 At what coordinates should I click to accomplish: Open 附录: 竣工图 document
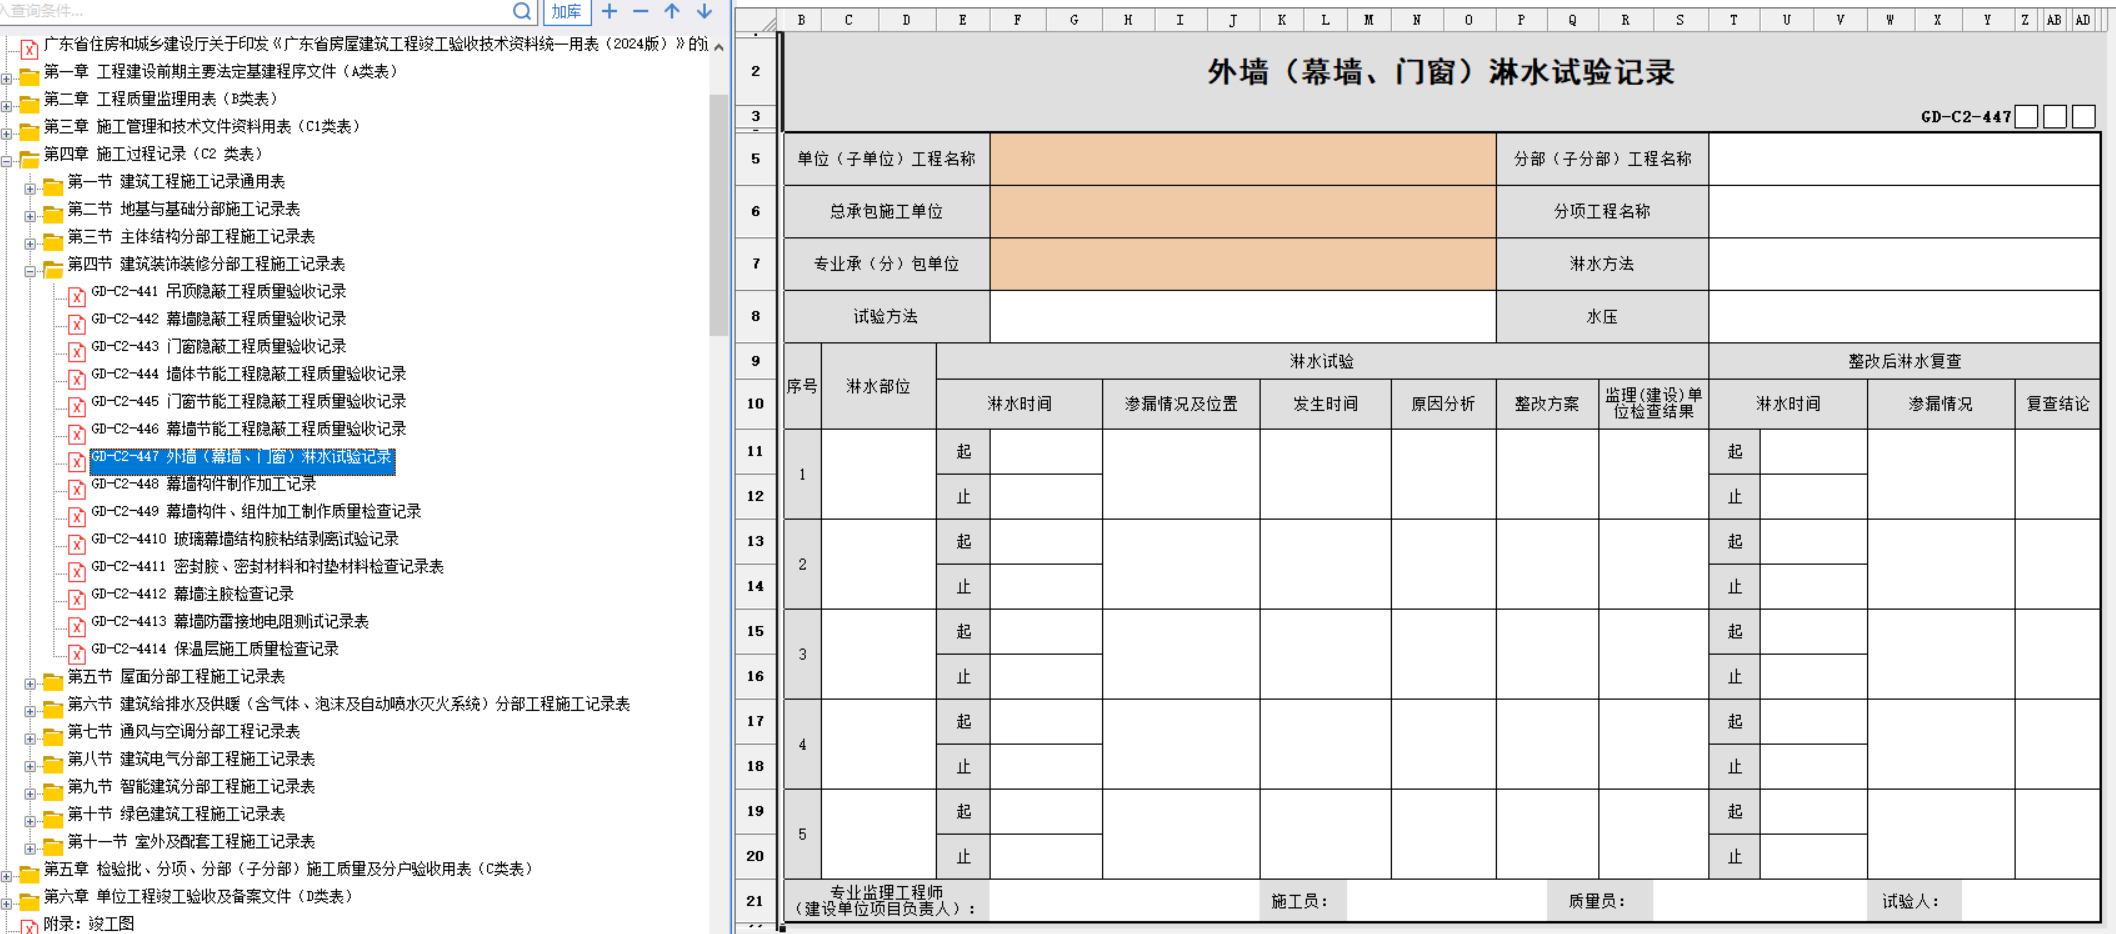(88, 923)
